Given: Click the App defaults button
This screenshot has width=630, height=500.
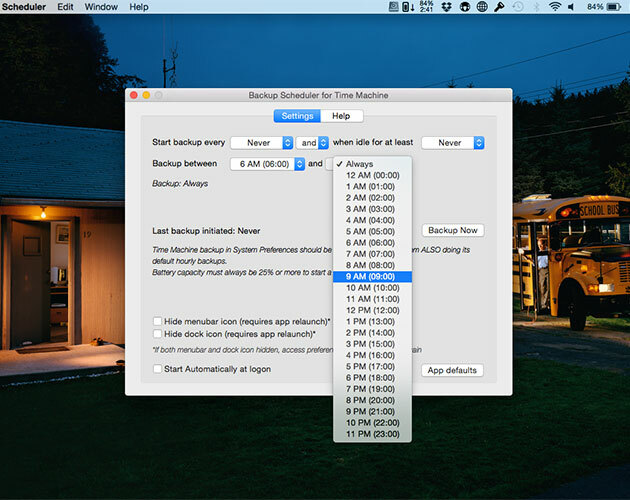Looking at the screenshot, I should click(x=452, y=370).
